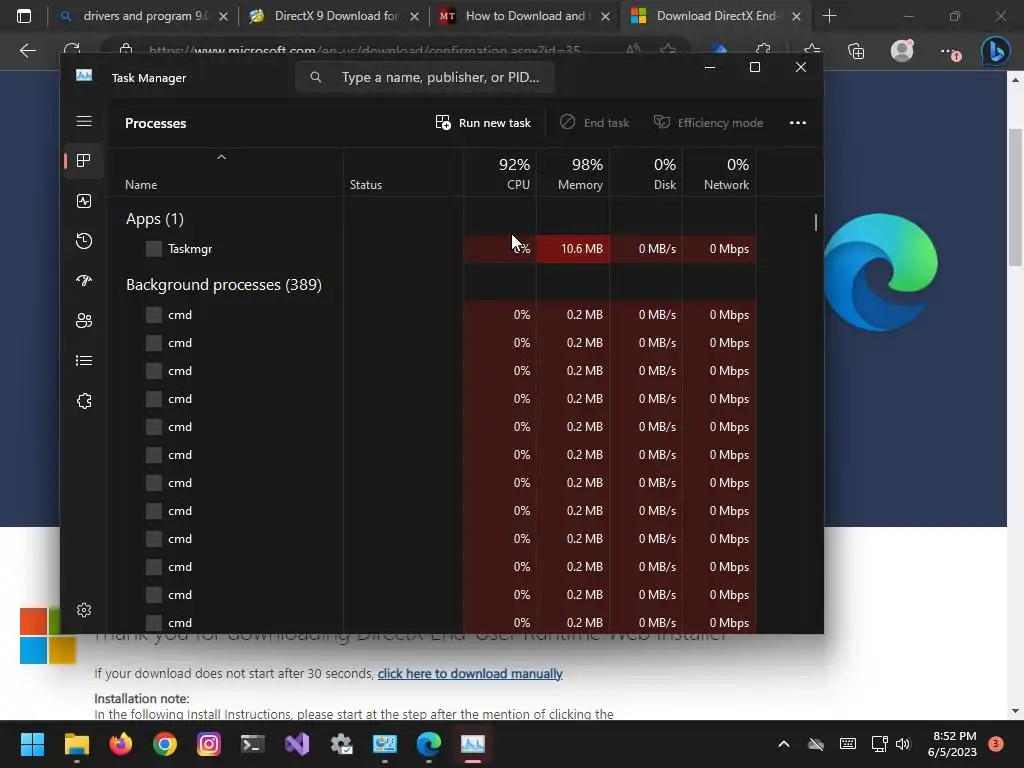1024x768 pixels.
Task: Close the Download DirectX End-User tab
Action: click(796, 16)
